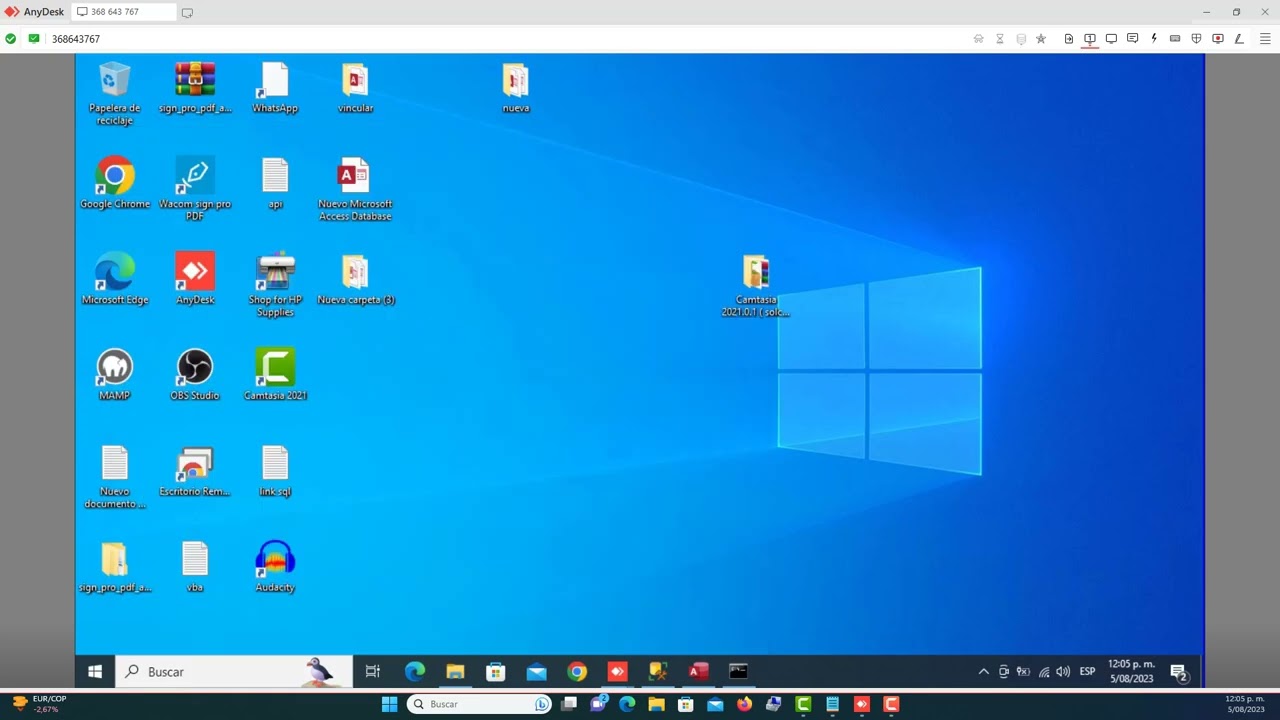The image size is (1280, 720).
Task: Select the Nuevo documento text file
Action: (x=115, y=477)
